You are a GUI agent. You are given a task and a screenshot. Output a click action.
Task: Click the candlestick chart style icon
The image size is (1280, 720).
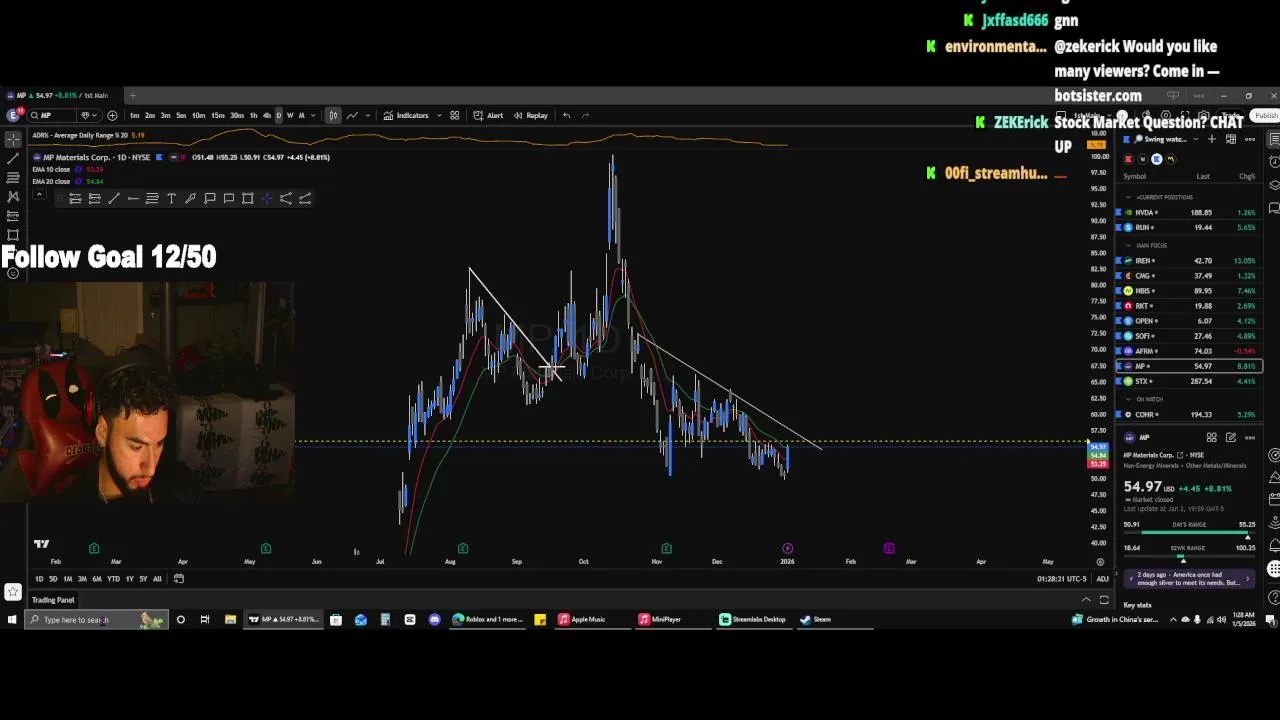click(333, 115)
